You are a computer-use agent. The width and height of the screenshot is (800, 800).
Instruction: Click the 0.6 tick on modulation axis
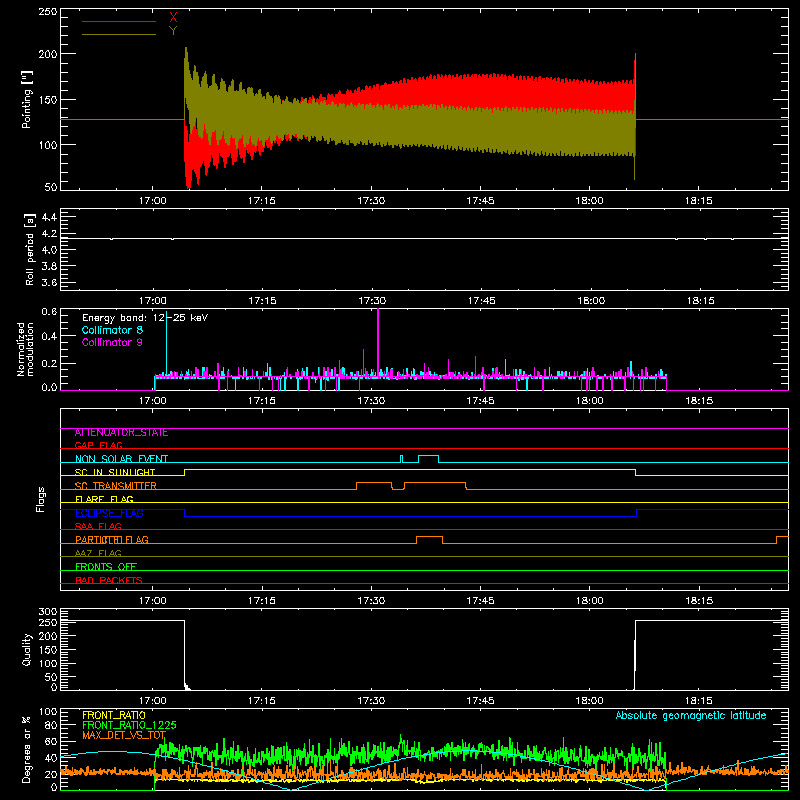point(49,312)
